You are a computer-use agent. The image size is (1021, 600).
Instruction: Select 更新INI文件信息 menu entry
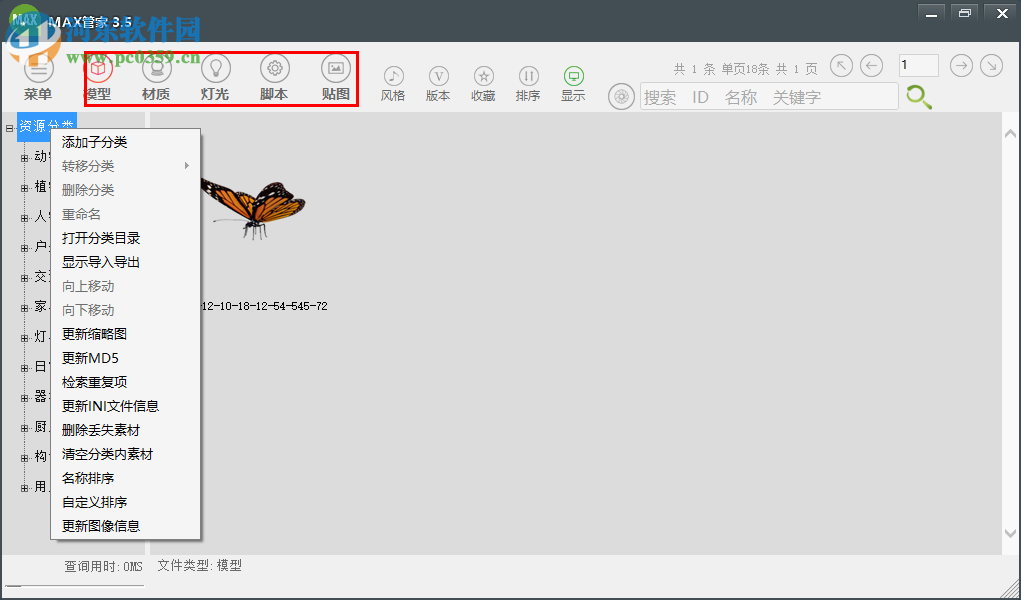click(125, 407)
